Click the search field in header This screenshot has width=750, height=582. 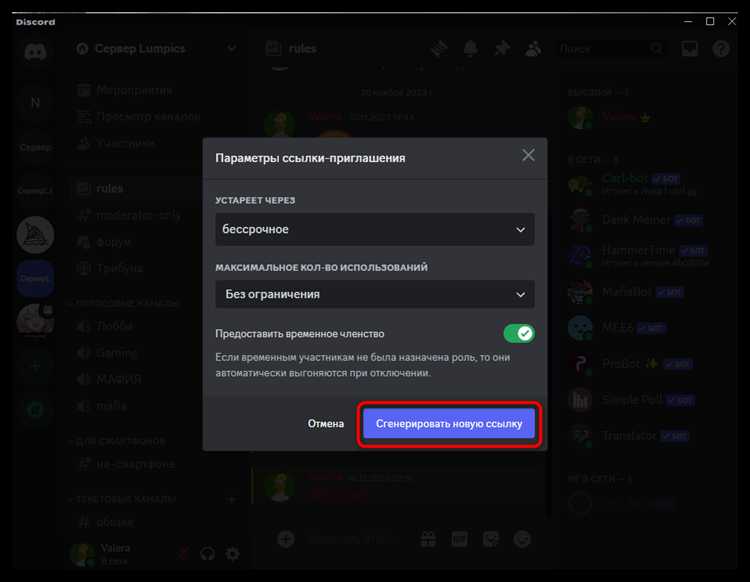(611, 48)
